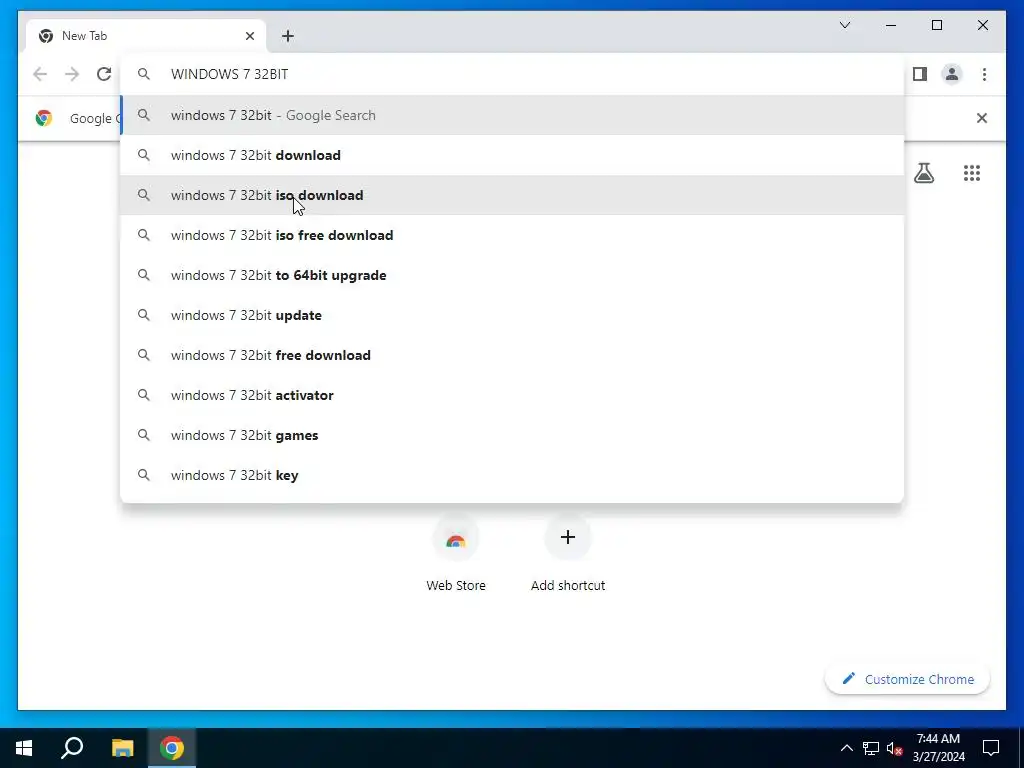
Task: Select suggestion windows 7 32bit activator
Action: click(x=512, y=395)
